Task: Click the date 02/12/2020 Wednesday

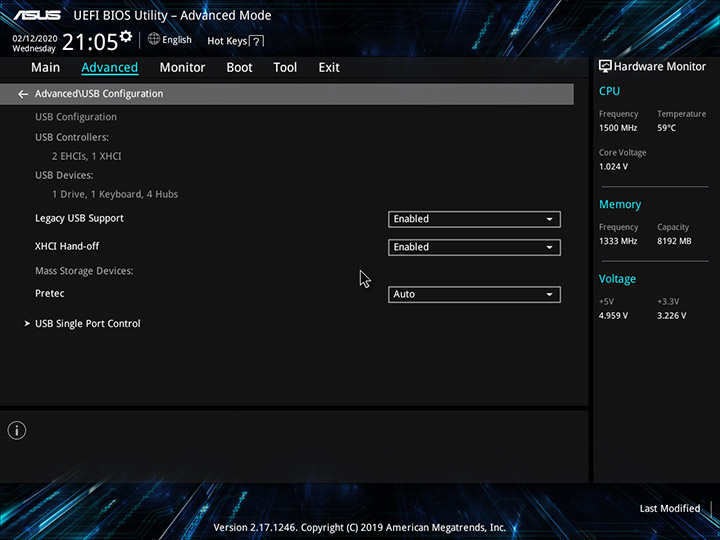Action: pos(34,43)
